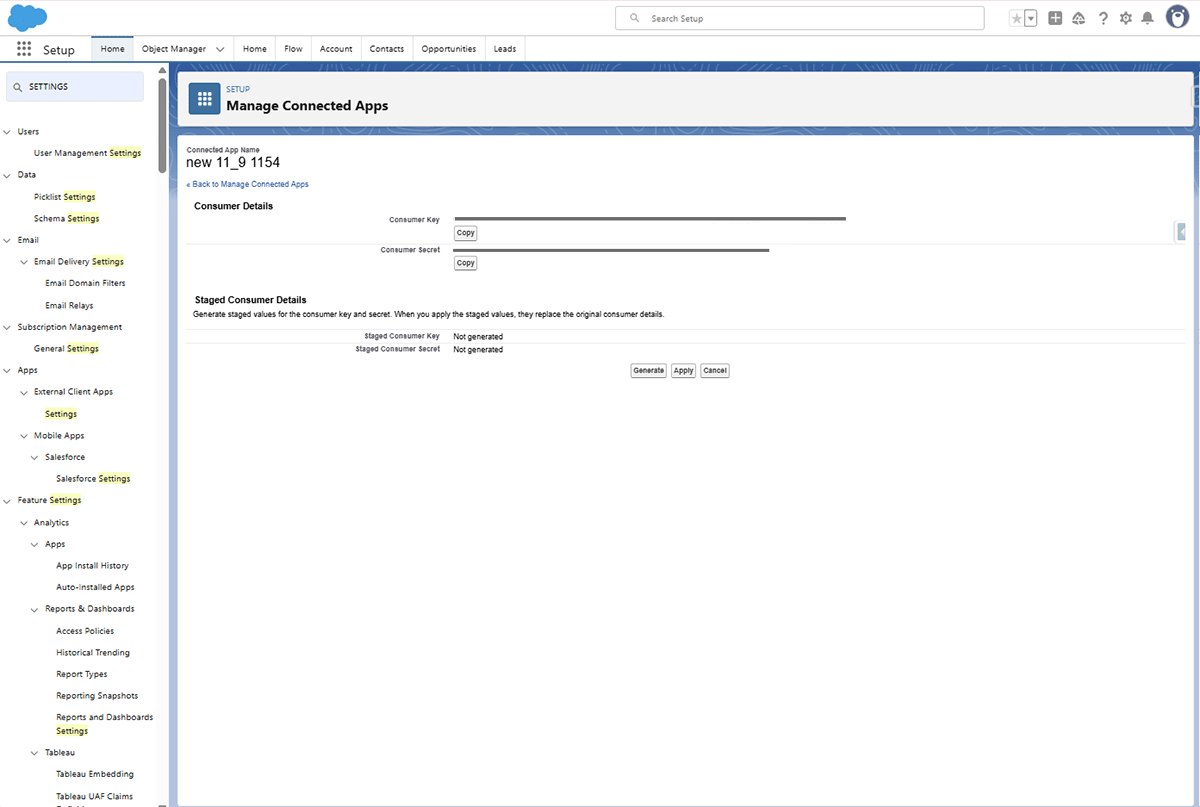Expand the Object Manager tab dropdown
The width and height of the screenshot is (1200, 807).
coord(220,49)
